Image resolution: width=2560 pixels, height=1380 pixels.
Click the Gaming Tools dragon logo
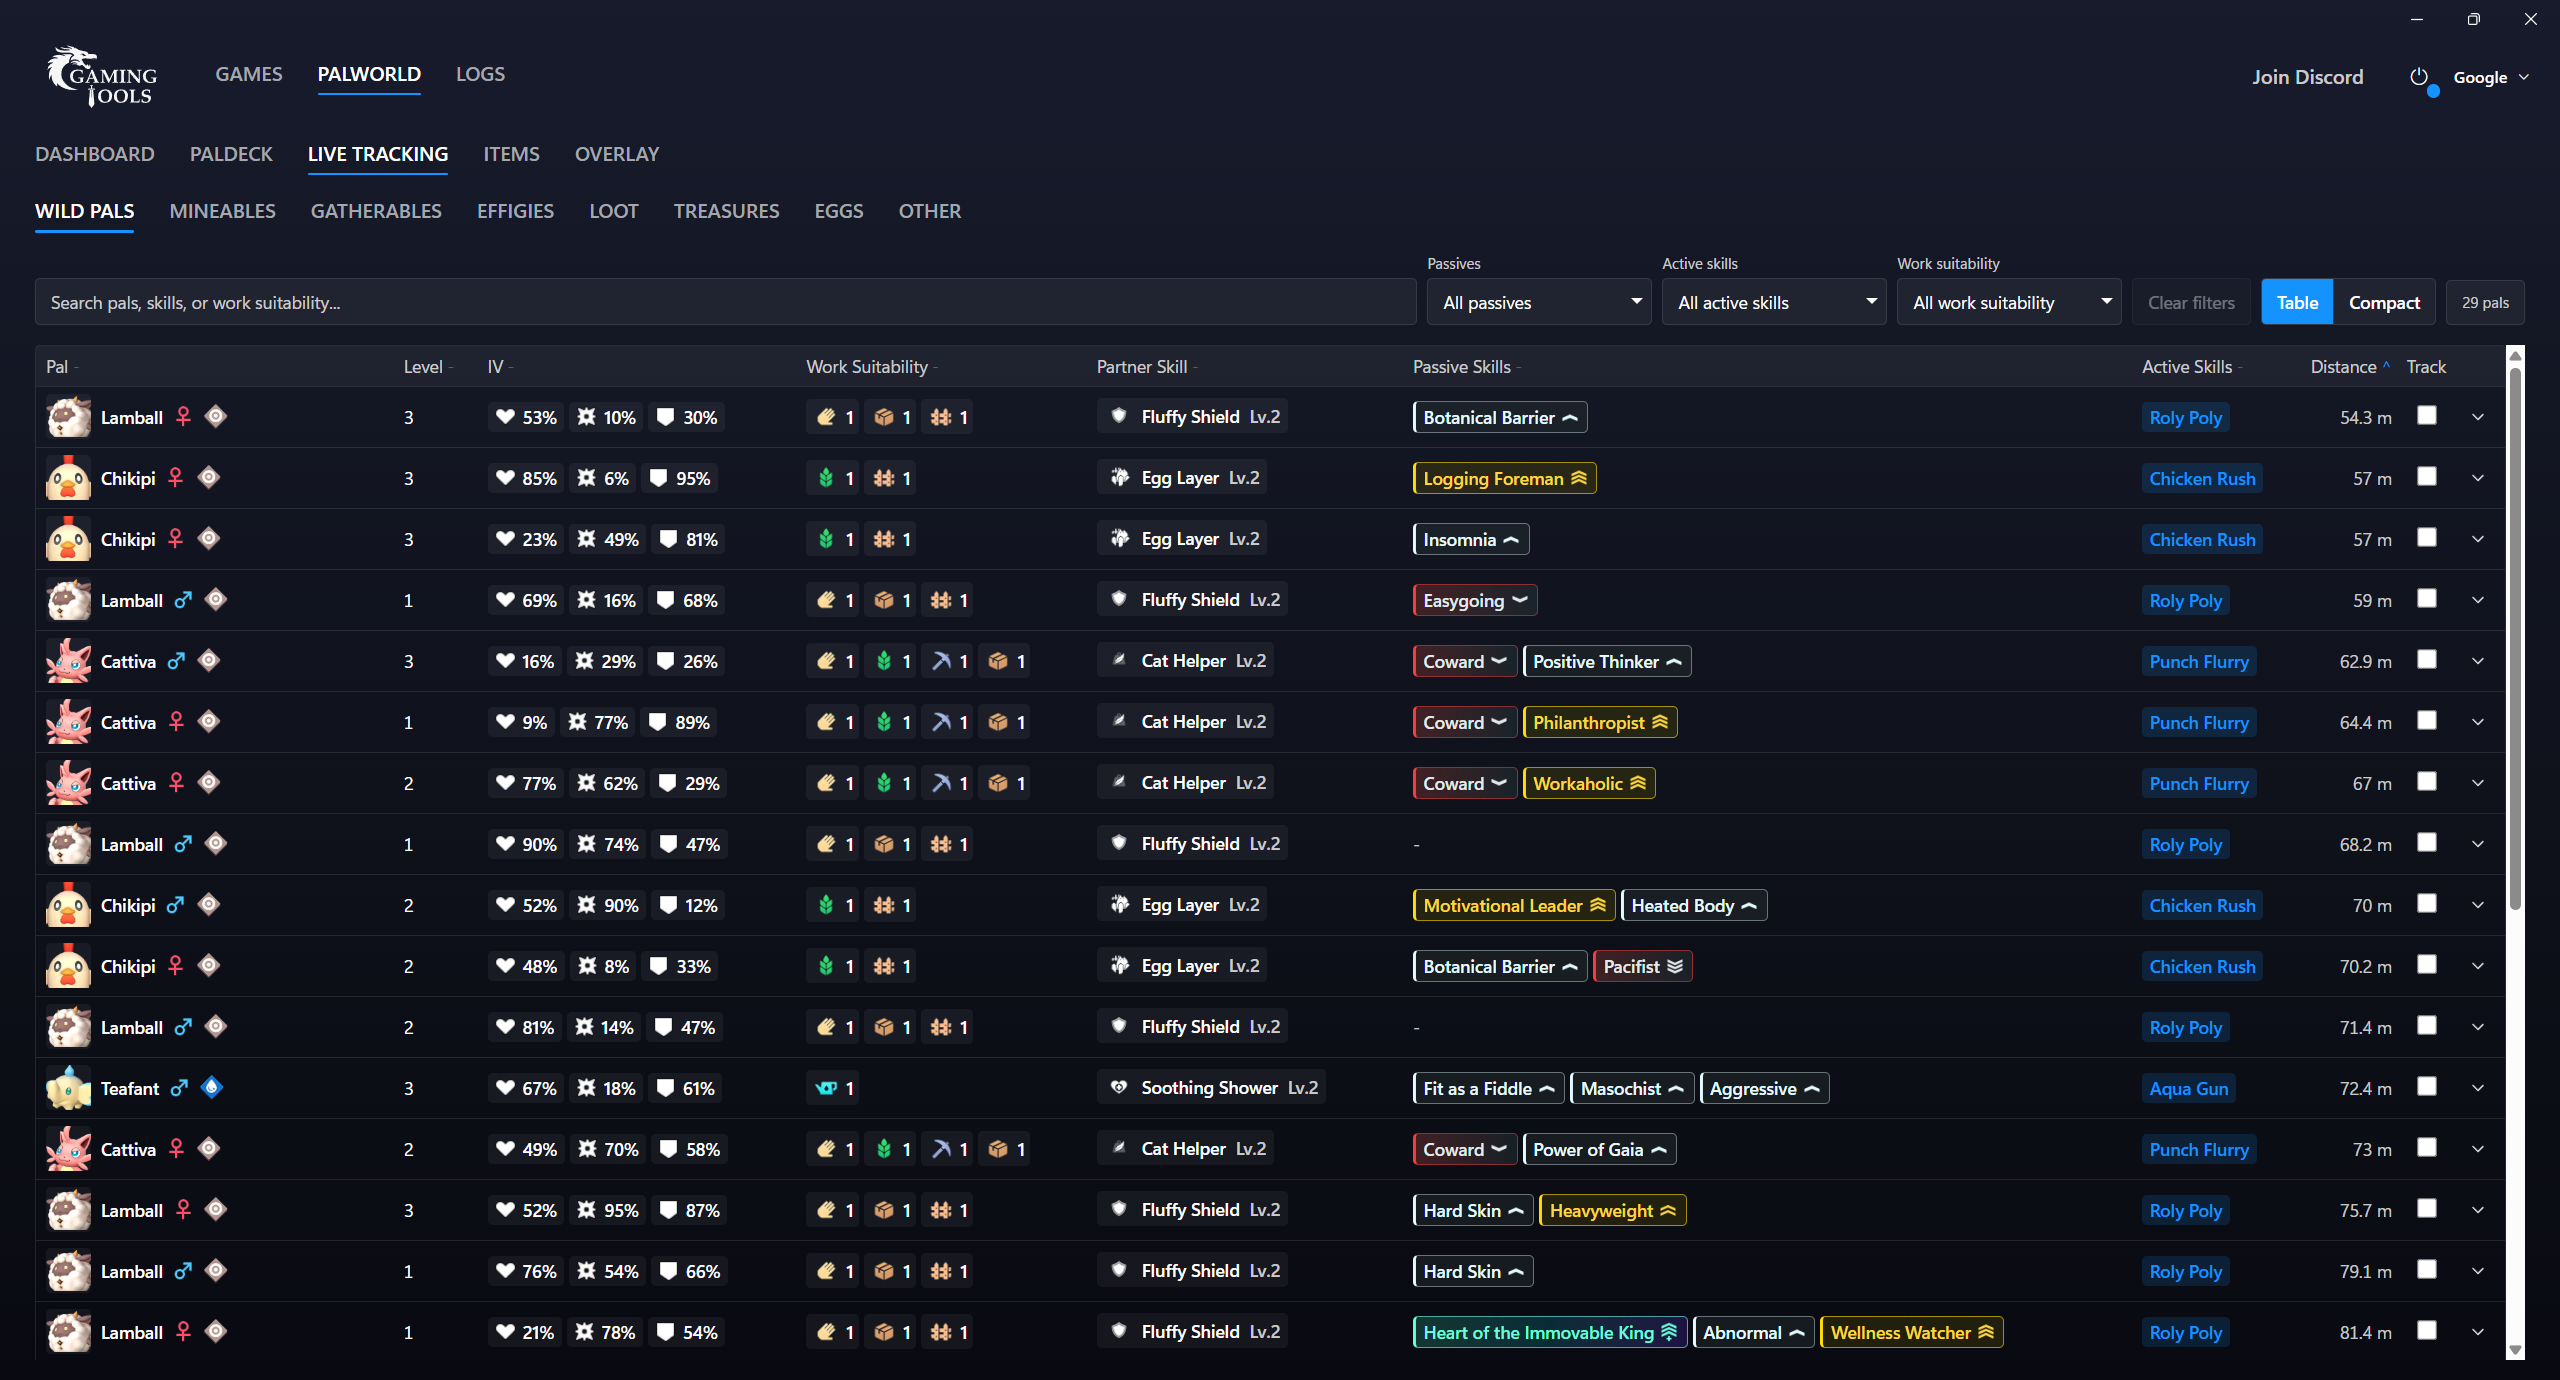coord(101,76)
